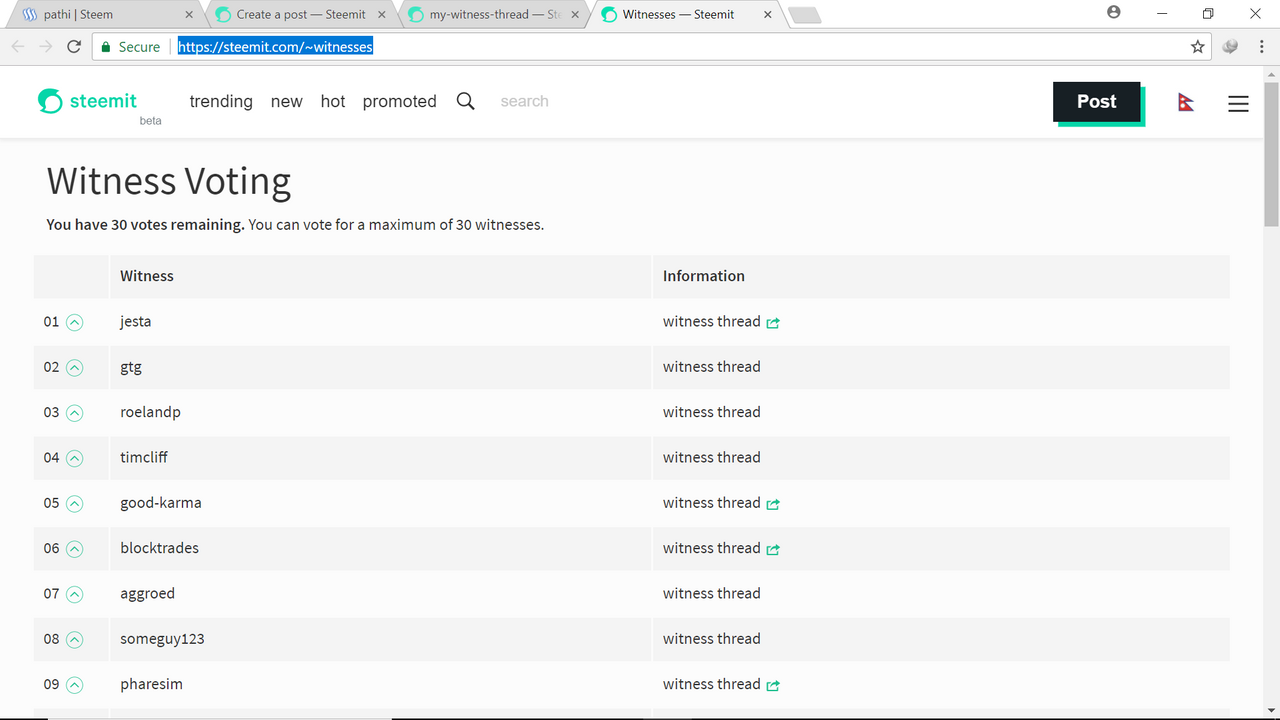Open external link icon for jesta's witness thread
The image size is (1280, 720).
pyautogui.click(x=773, y=323)
